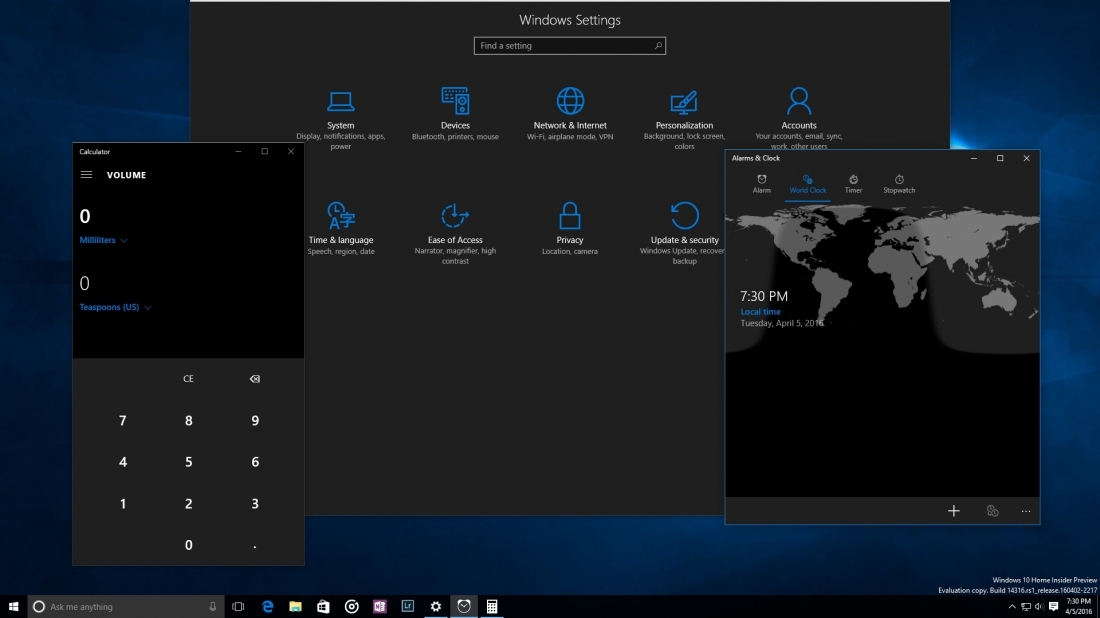Click digit 0 on Calculator keypad
The image size is (1100, 618).
(188, 545)
